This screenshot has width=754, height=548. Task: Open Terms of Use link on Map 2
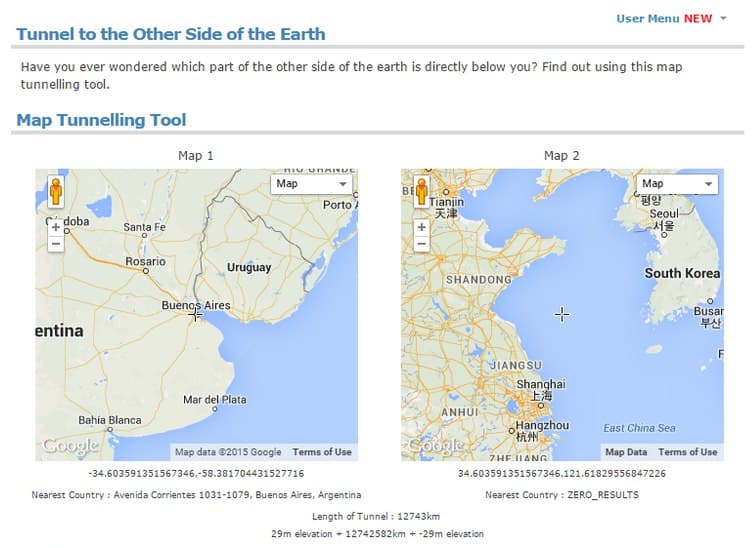[x=688, y=452]
